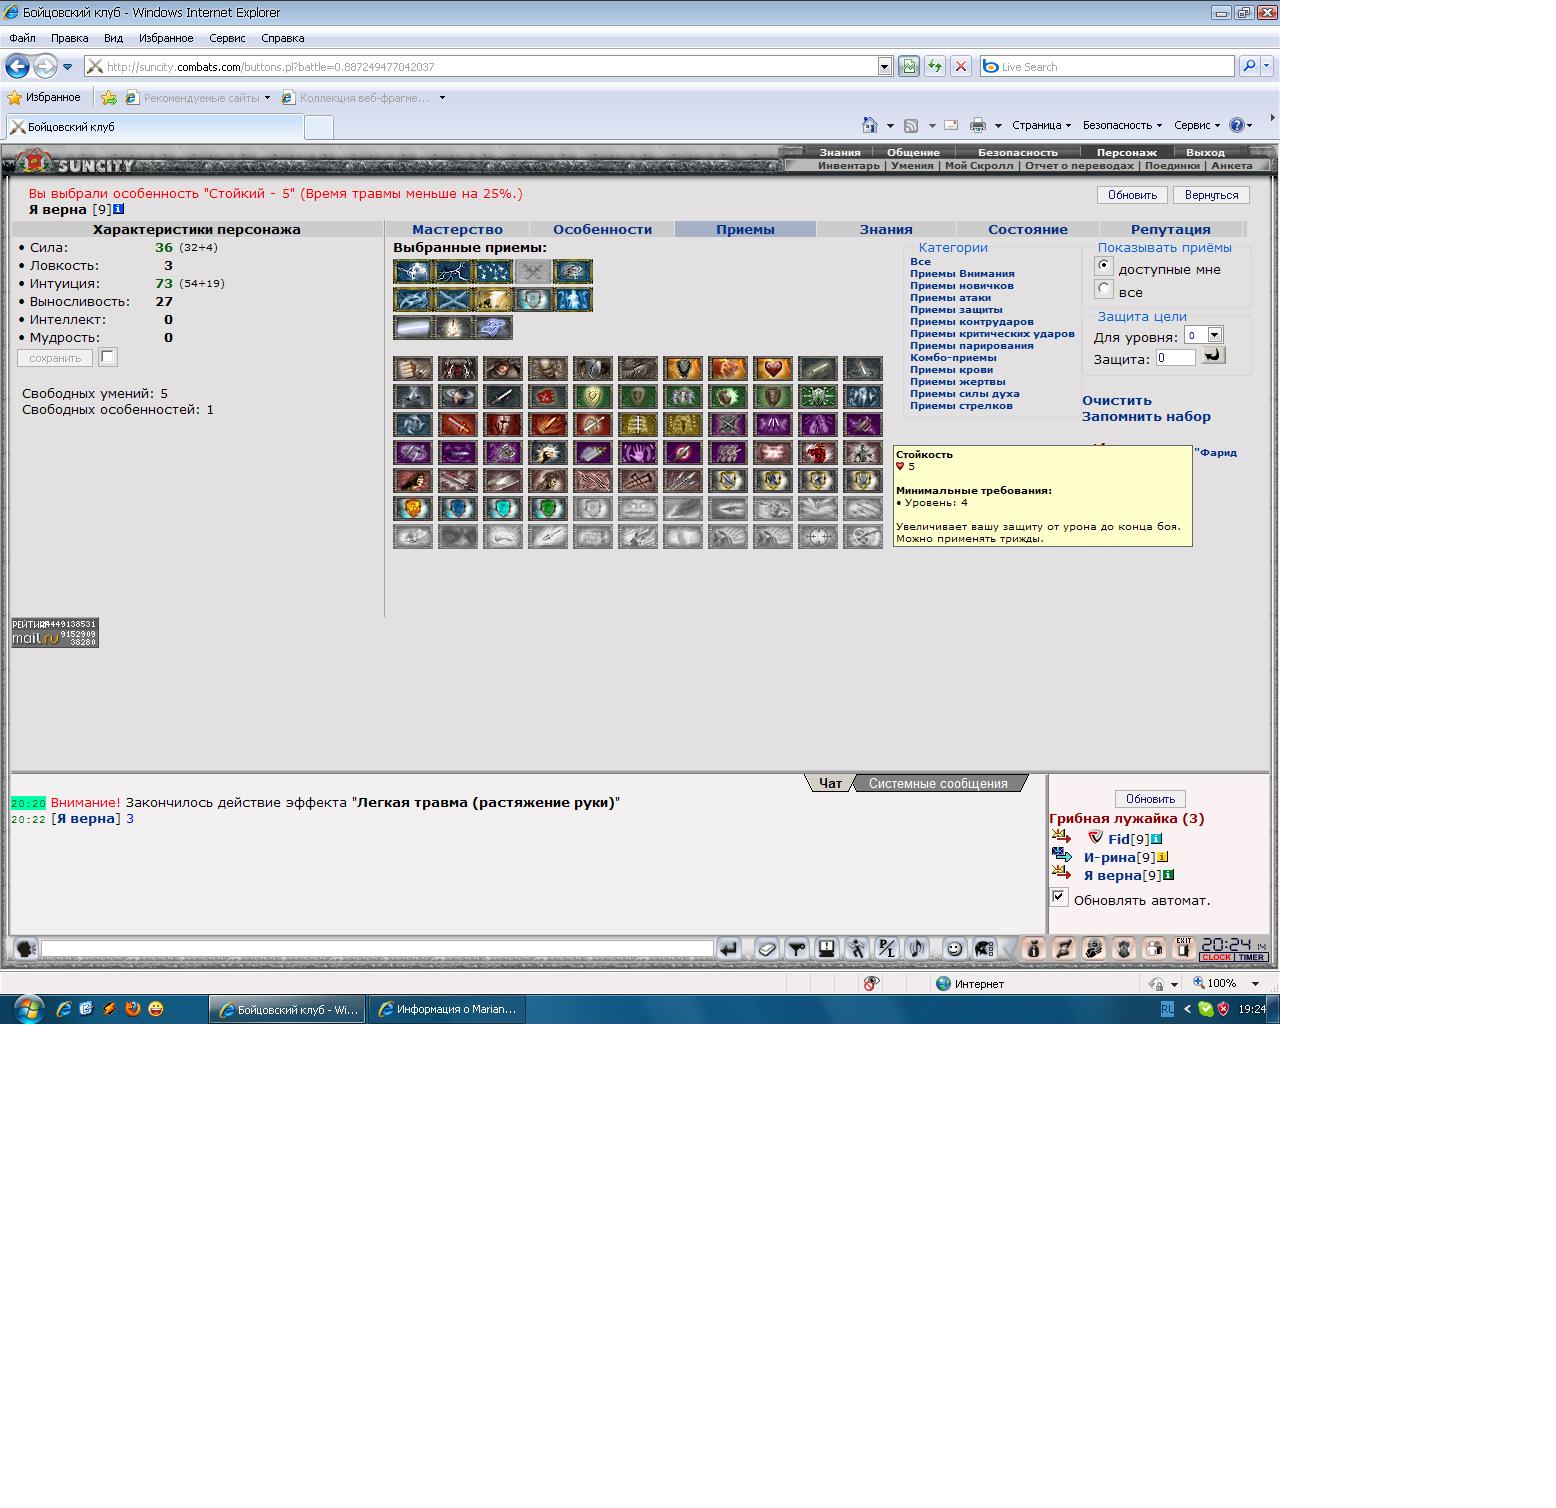
Task: Switch to Системные сообщения chat tab
Action: [x=938, y=783]
